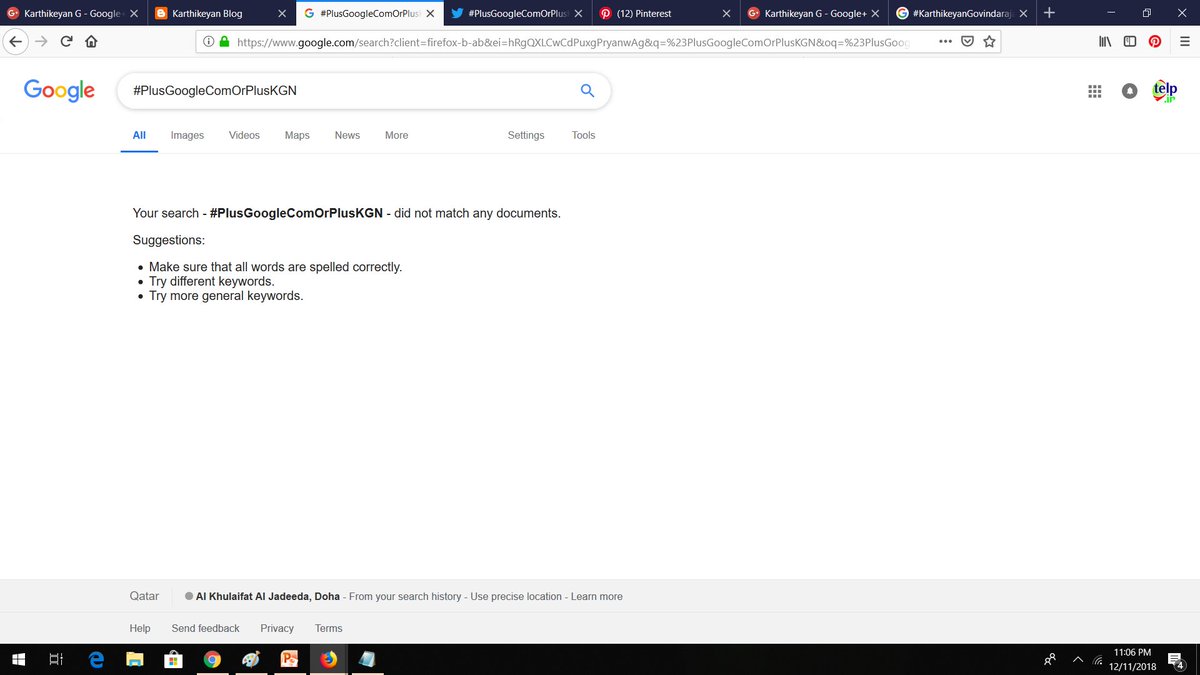Open Task View on the taskbar
This screenshot has height=675, width=1200.
point(57,659)
